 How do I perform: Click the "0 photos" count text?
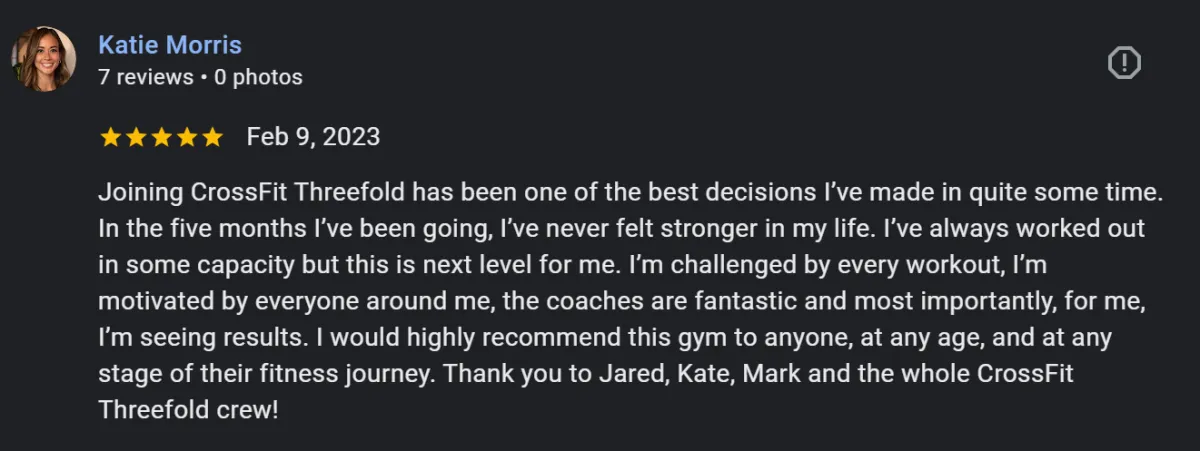tap(259, 77)
